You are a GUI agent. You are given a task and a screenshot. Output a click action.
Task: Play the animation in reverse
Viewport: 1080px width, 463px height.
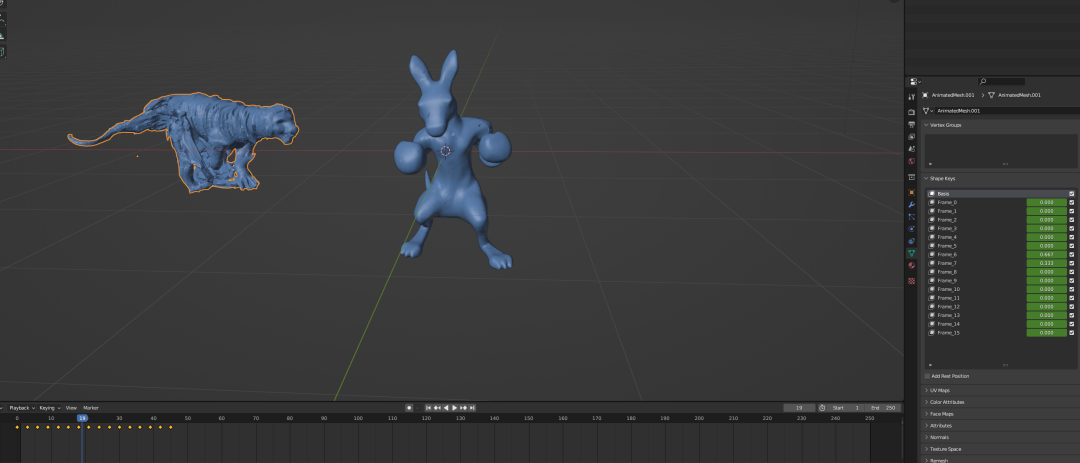coord(446,408)
